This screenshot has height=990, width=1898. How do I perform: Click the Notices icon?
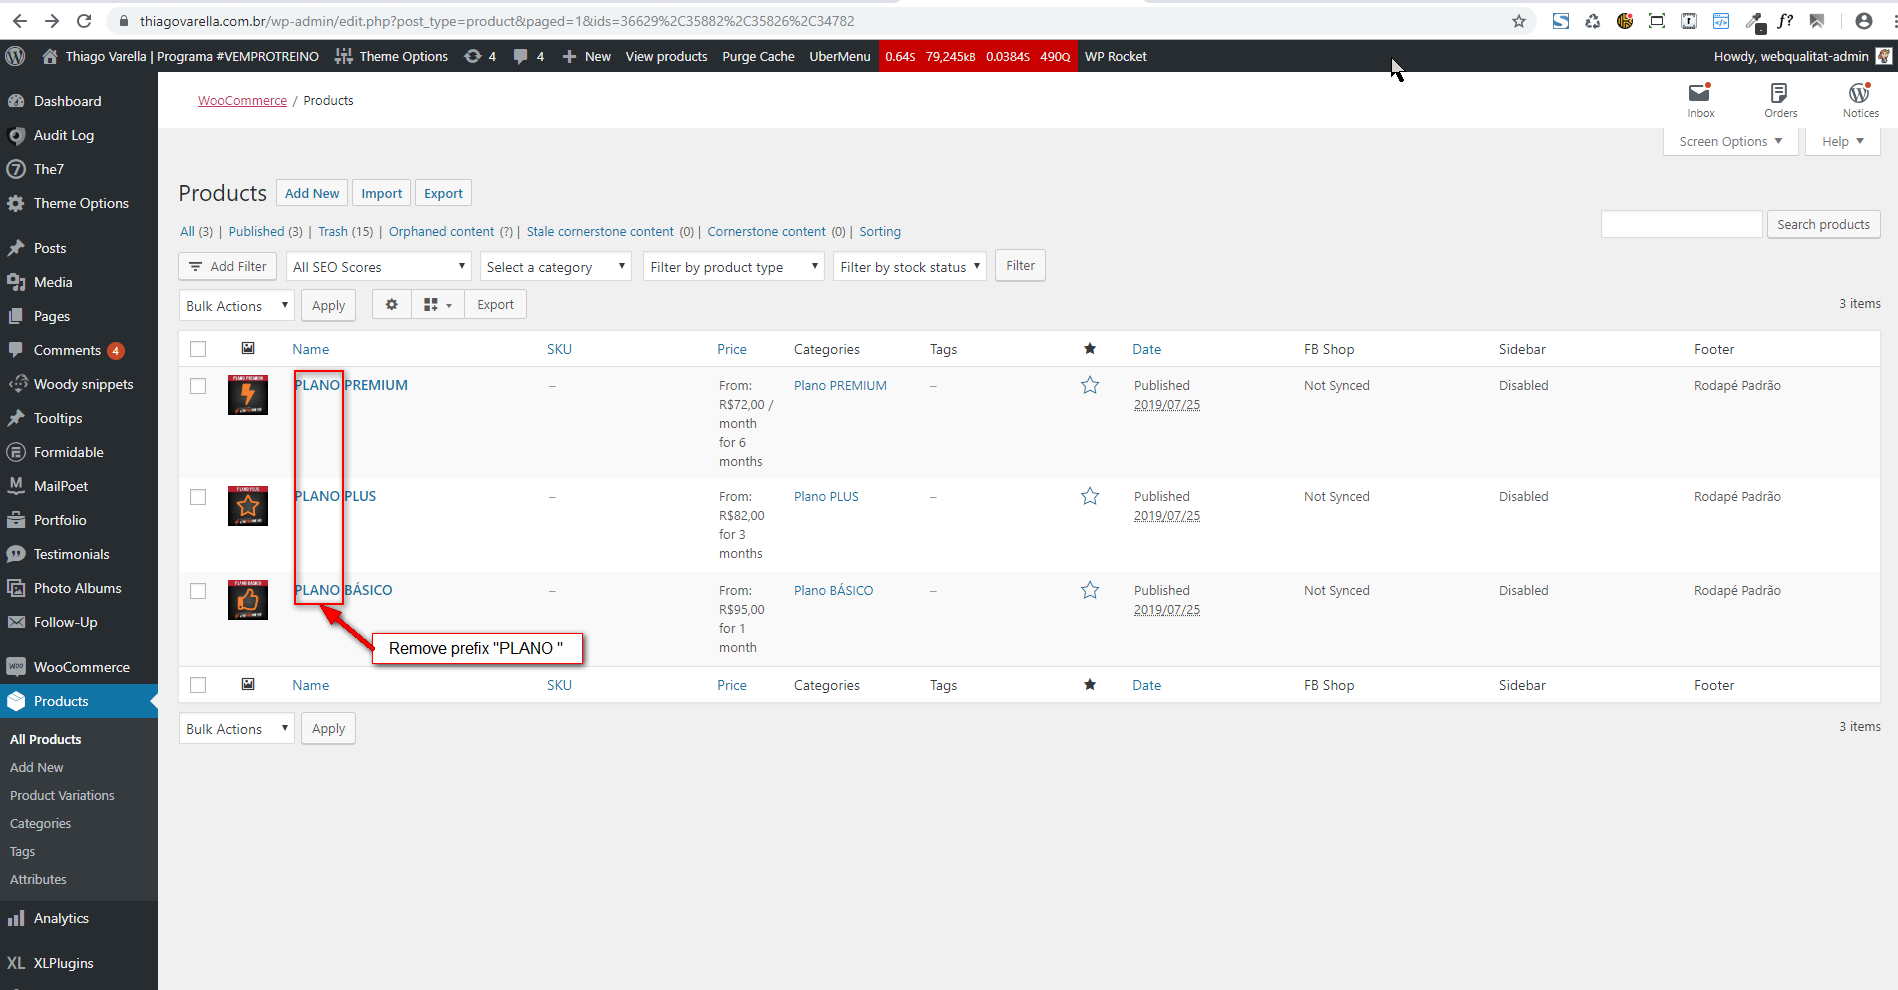point(1860,99)
